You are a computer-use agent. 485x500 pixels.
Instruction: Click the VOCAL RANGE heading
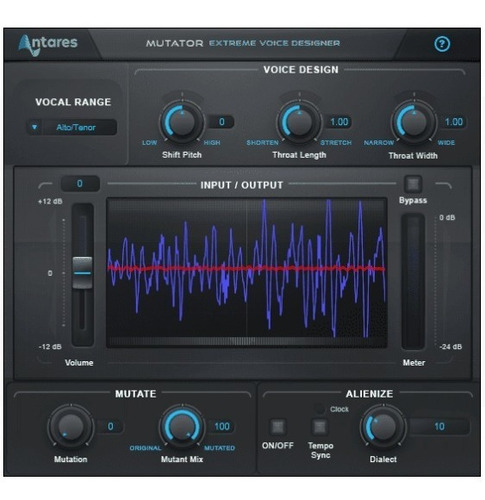[73, 102]
